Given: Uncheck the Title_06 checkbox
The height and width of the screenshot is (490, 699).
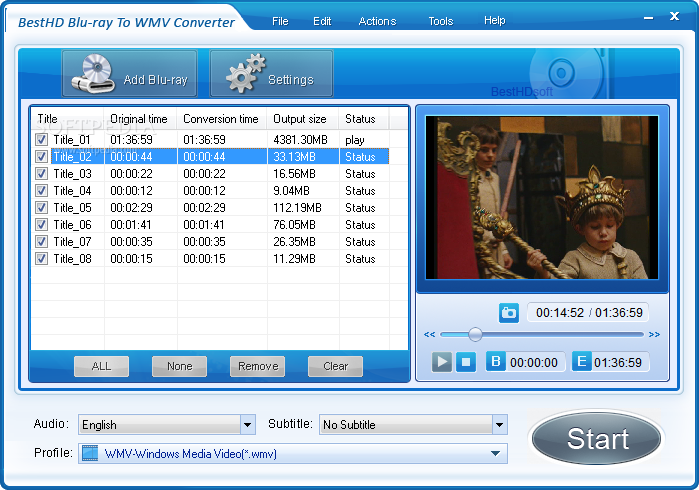Looking at the screenshot, I should pos(41,224).
